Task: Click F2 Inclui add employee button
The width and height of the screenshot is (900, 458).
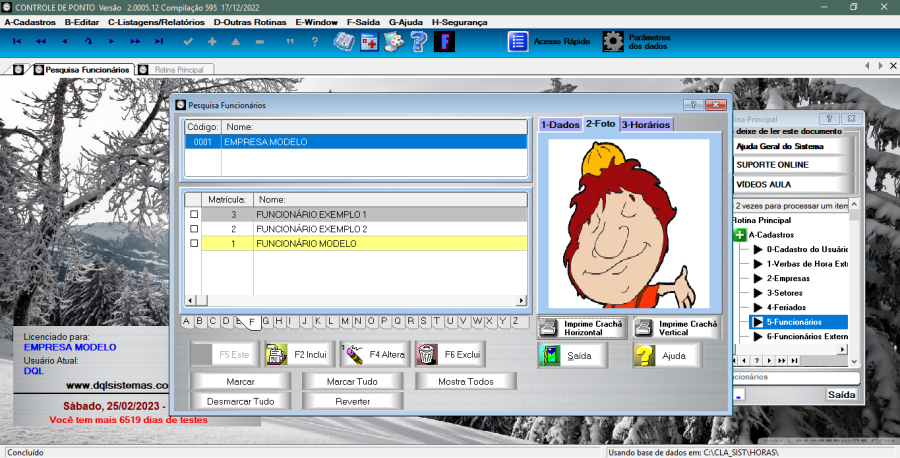Action: (x=296, y=354)
